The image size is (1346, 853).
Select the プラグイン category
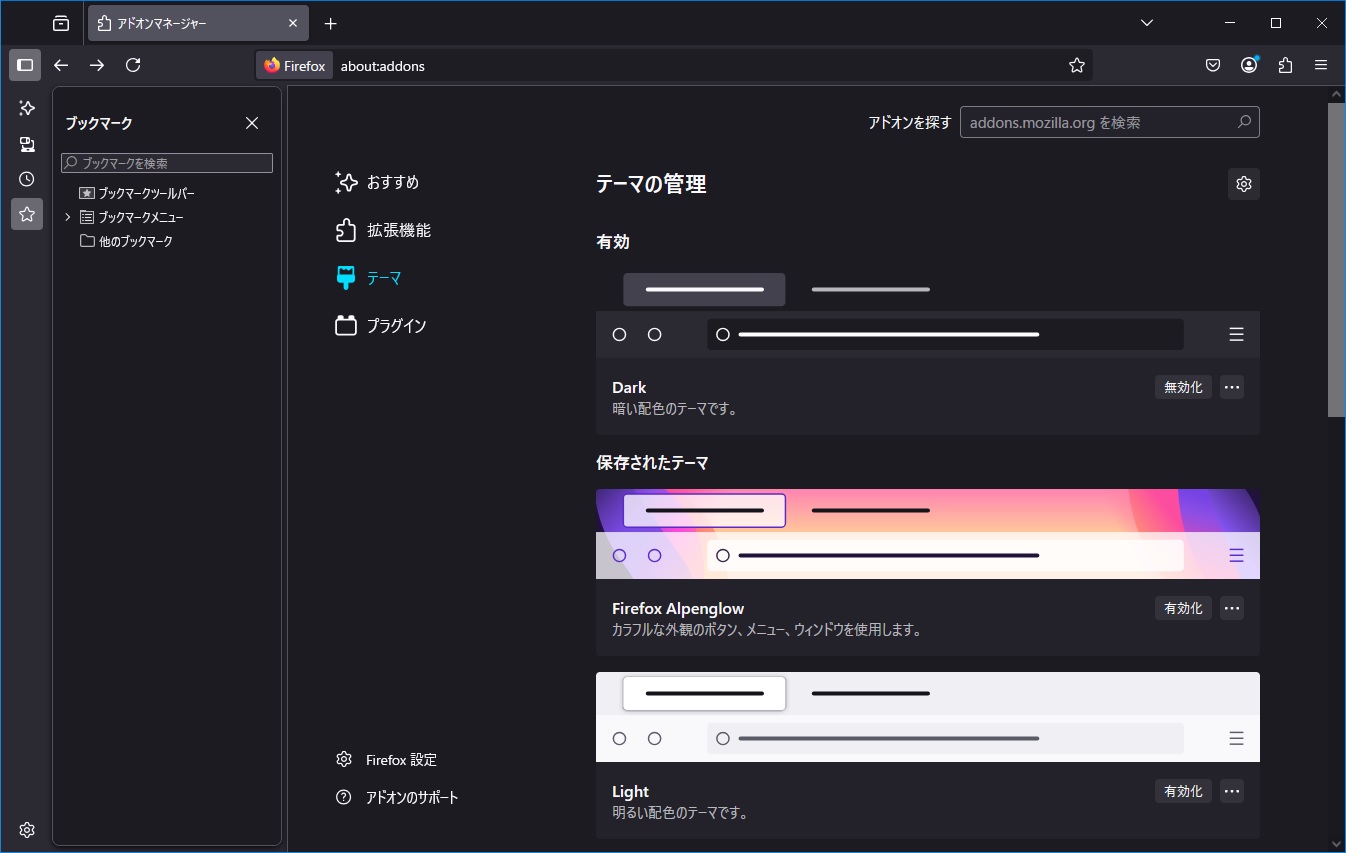click(x=395, y=326)
